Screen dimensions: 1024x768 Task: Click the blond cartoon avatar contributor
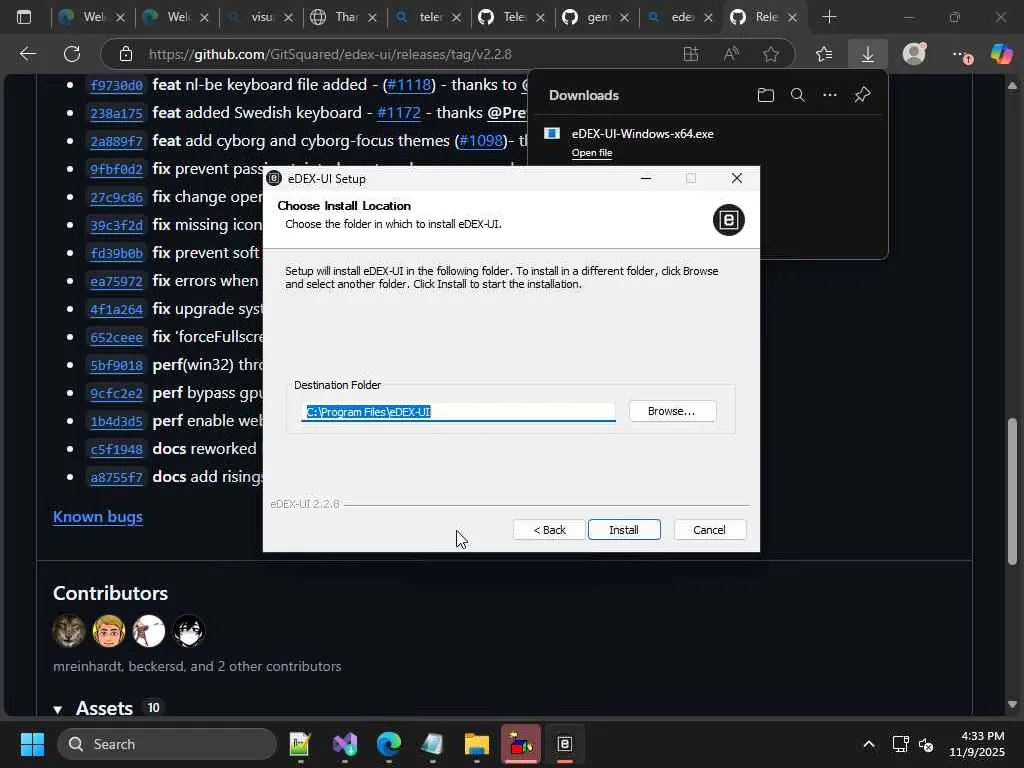coord(108,631)
